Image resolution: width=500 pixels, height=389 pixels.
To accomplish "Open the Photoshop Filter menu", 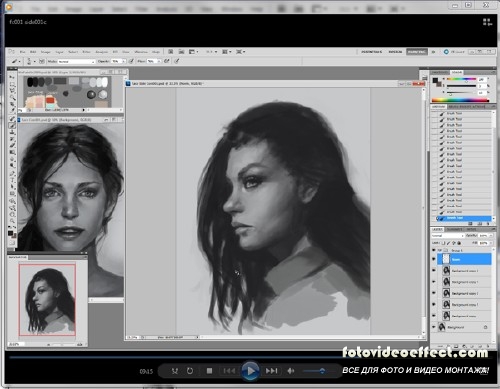I will coord(86,52).
